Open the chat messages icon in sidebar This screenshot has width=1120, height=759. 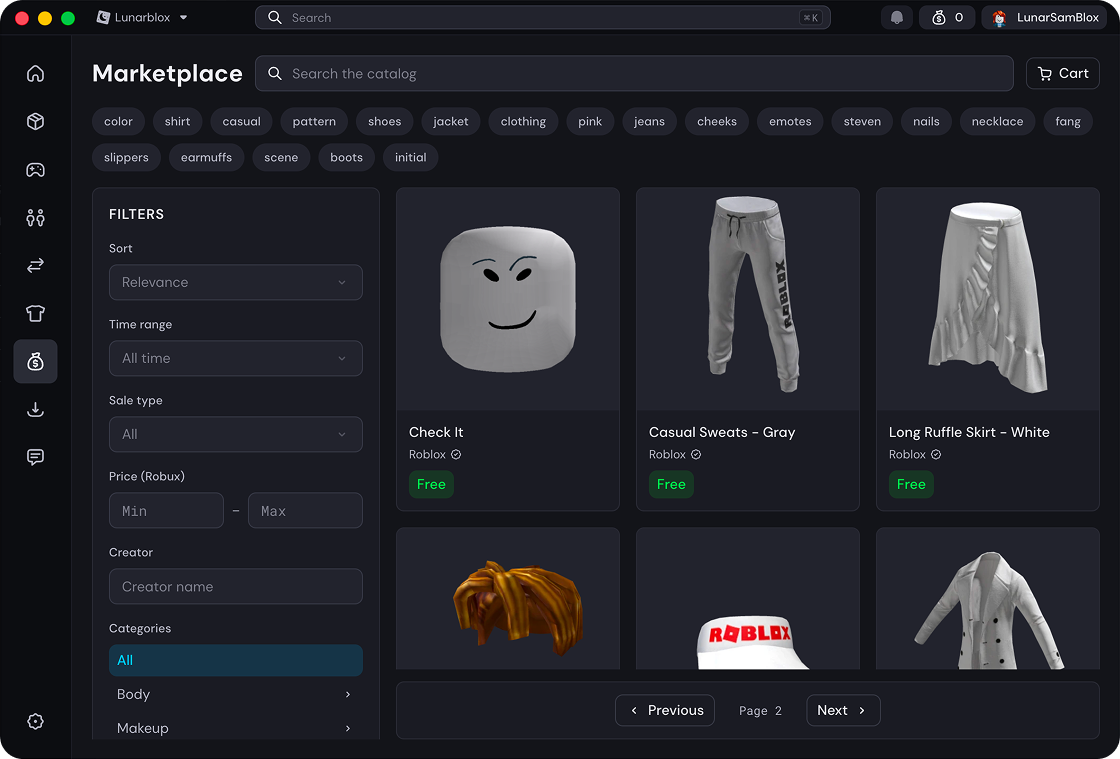[x=35, y=457]
